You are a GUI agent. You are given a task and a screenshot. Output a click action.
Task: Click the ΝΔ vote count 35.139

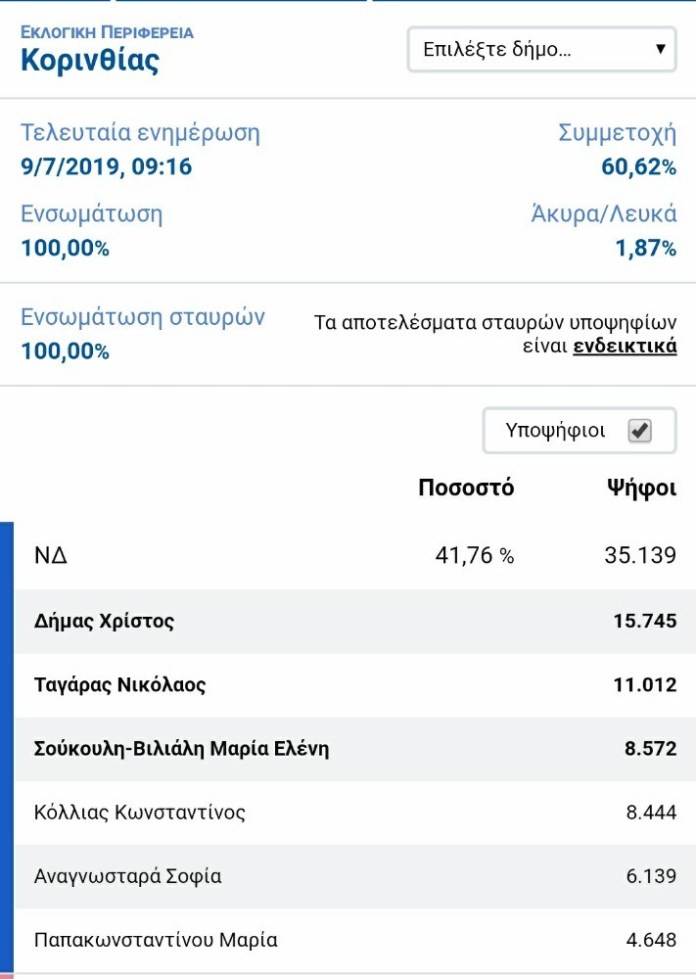[x=640, y=555]
